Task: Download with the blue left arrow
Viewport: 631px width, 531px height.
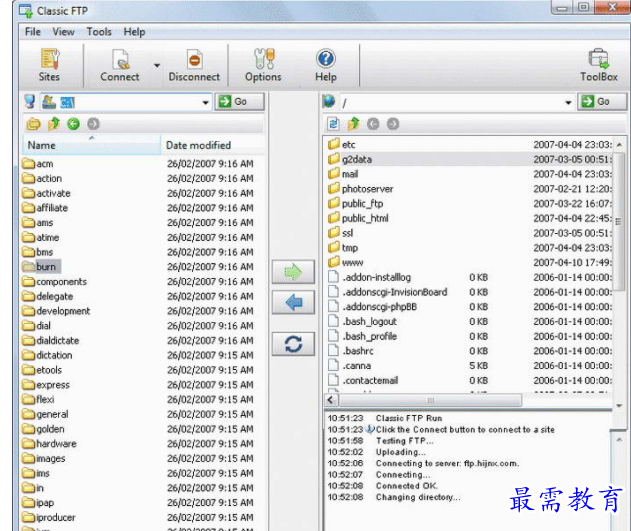Action: (293, 303)
